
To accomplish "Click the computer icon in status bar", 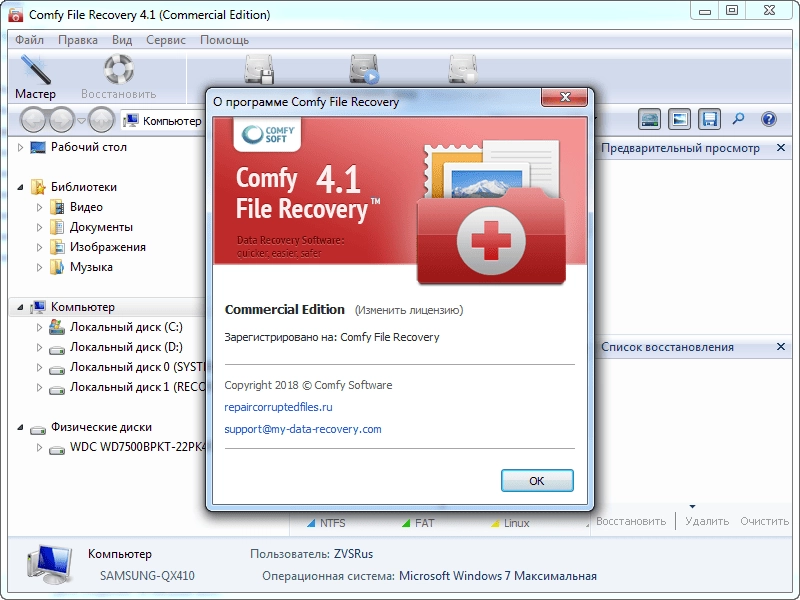I will pos(49,564).
